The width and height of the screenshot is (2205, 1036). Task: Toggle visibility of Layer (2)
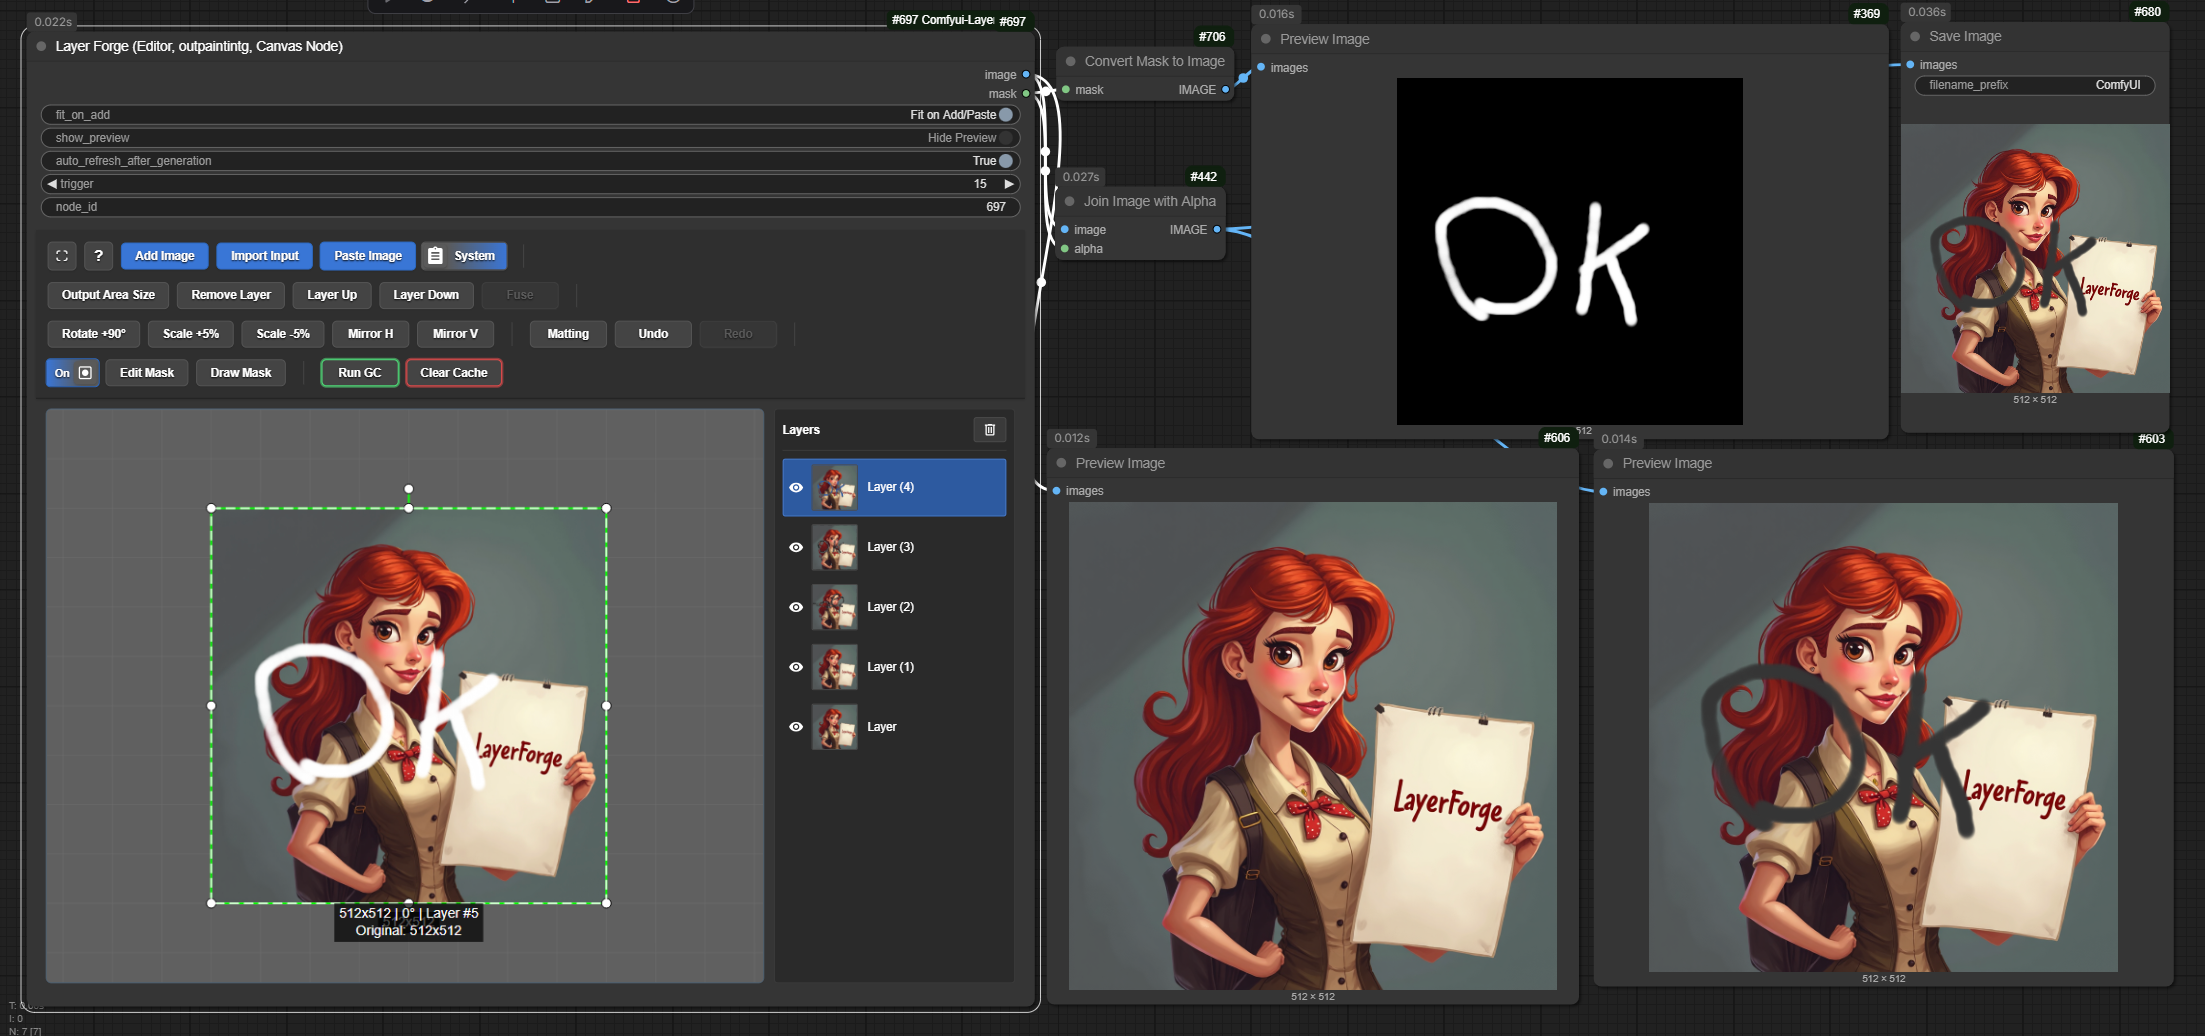(796, 607)
